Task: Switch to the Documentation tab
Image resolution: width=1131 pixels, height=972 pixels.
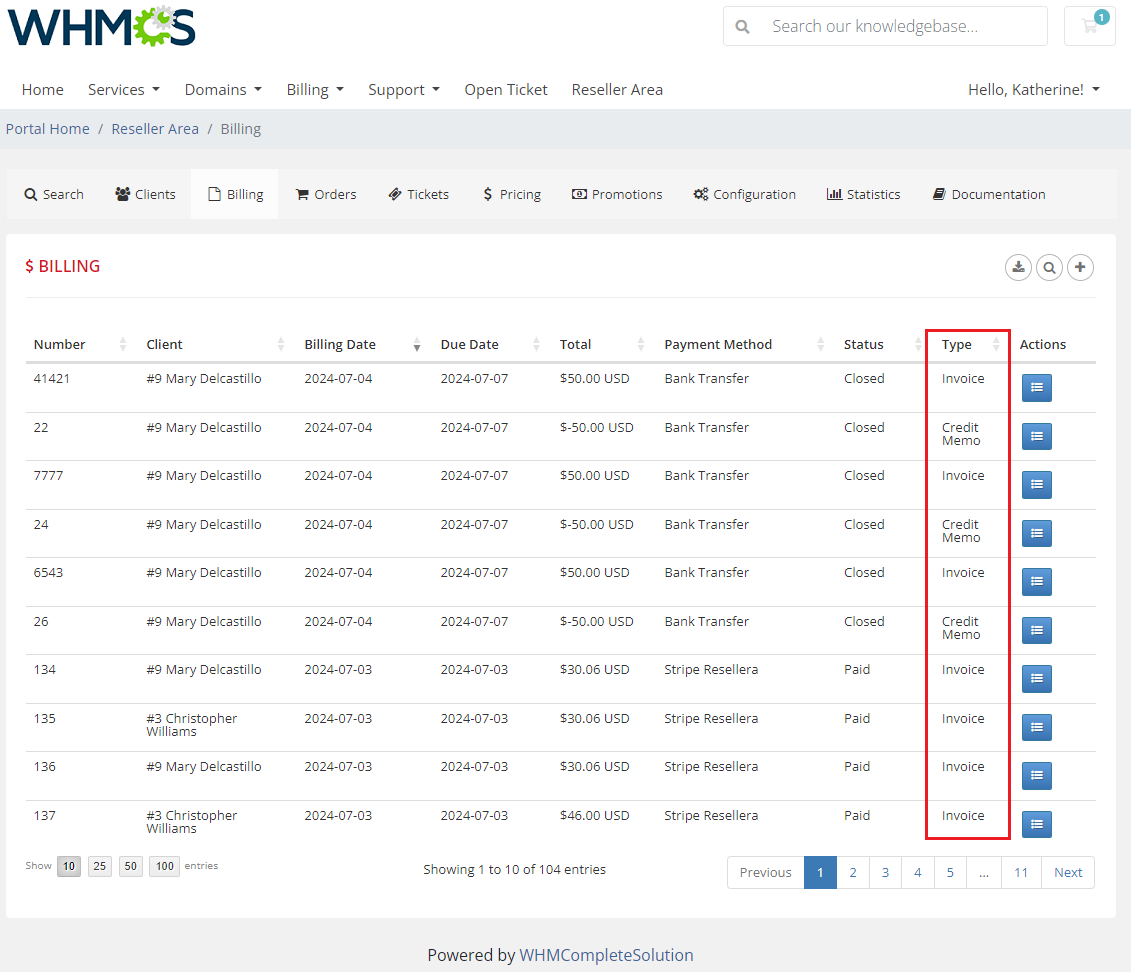Action: 989,194
